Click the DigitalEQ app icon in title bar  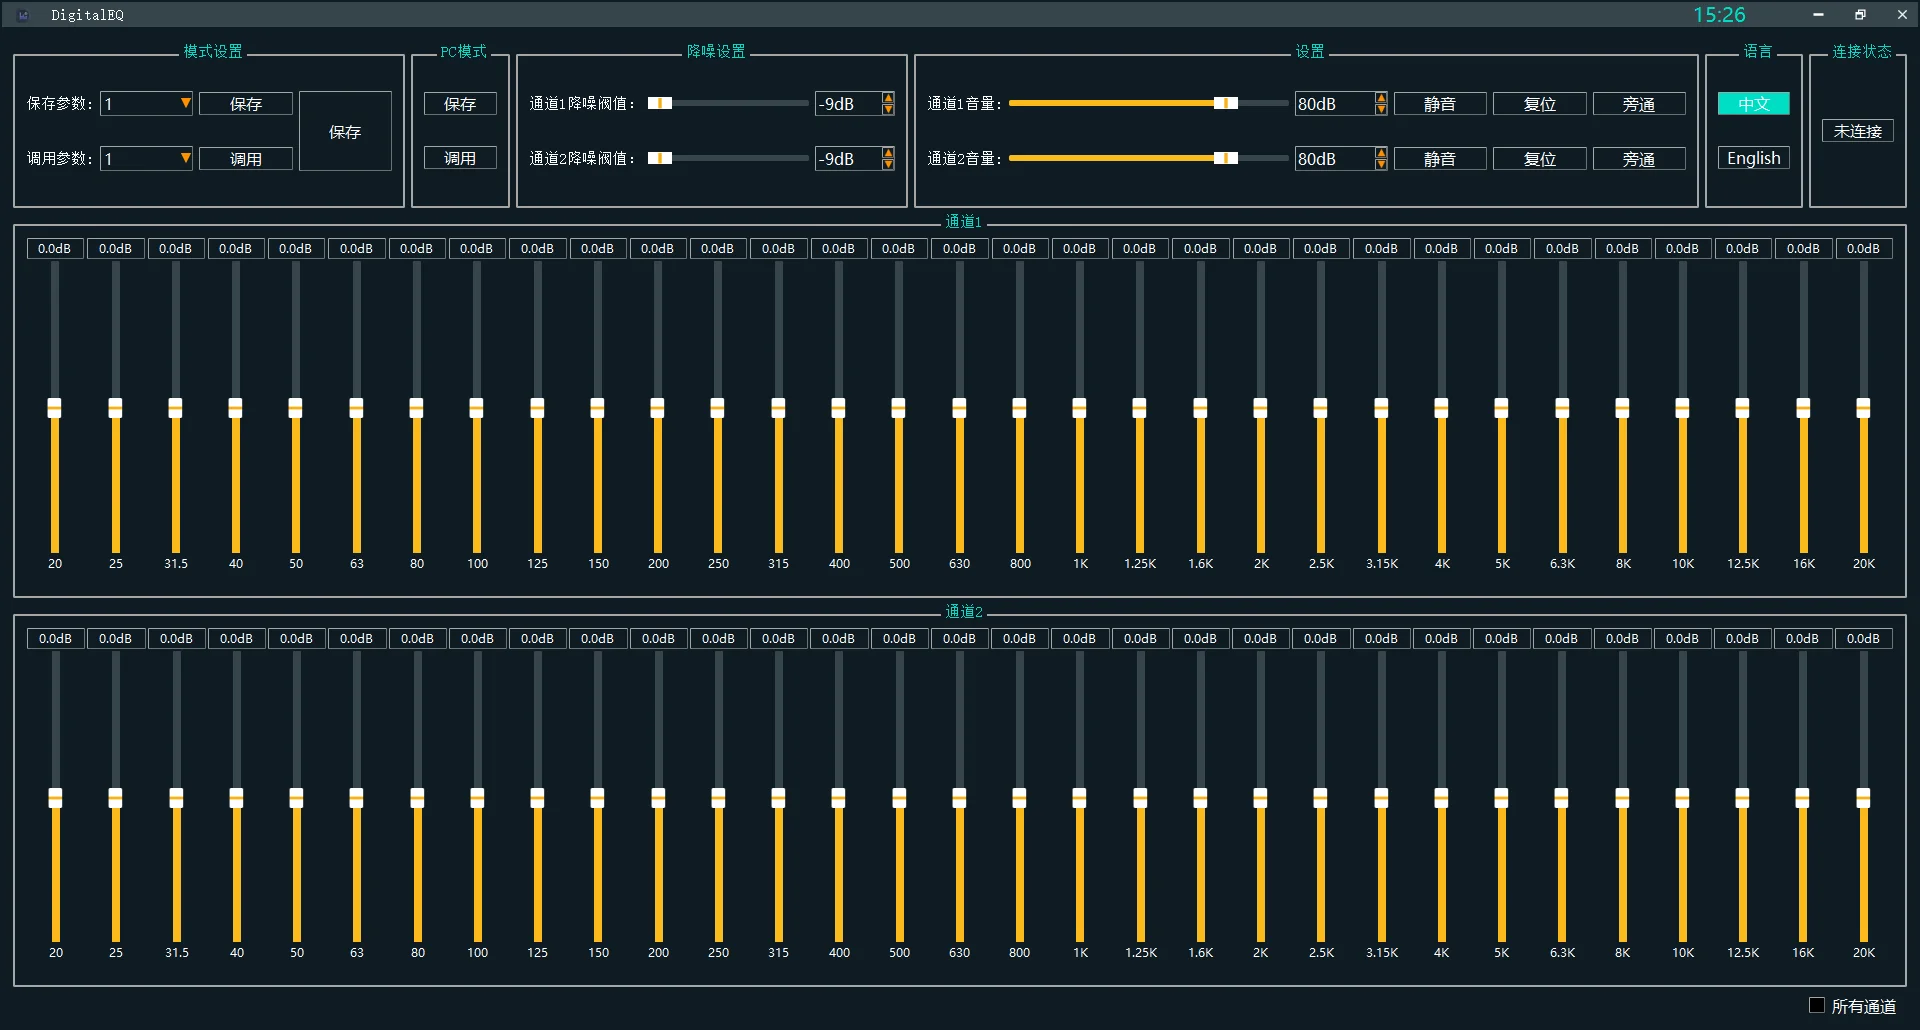click(23, 15)
